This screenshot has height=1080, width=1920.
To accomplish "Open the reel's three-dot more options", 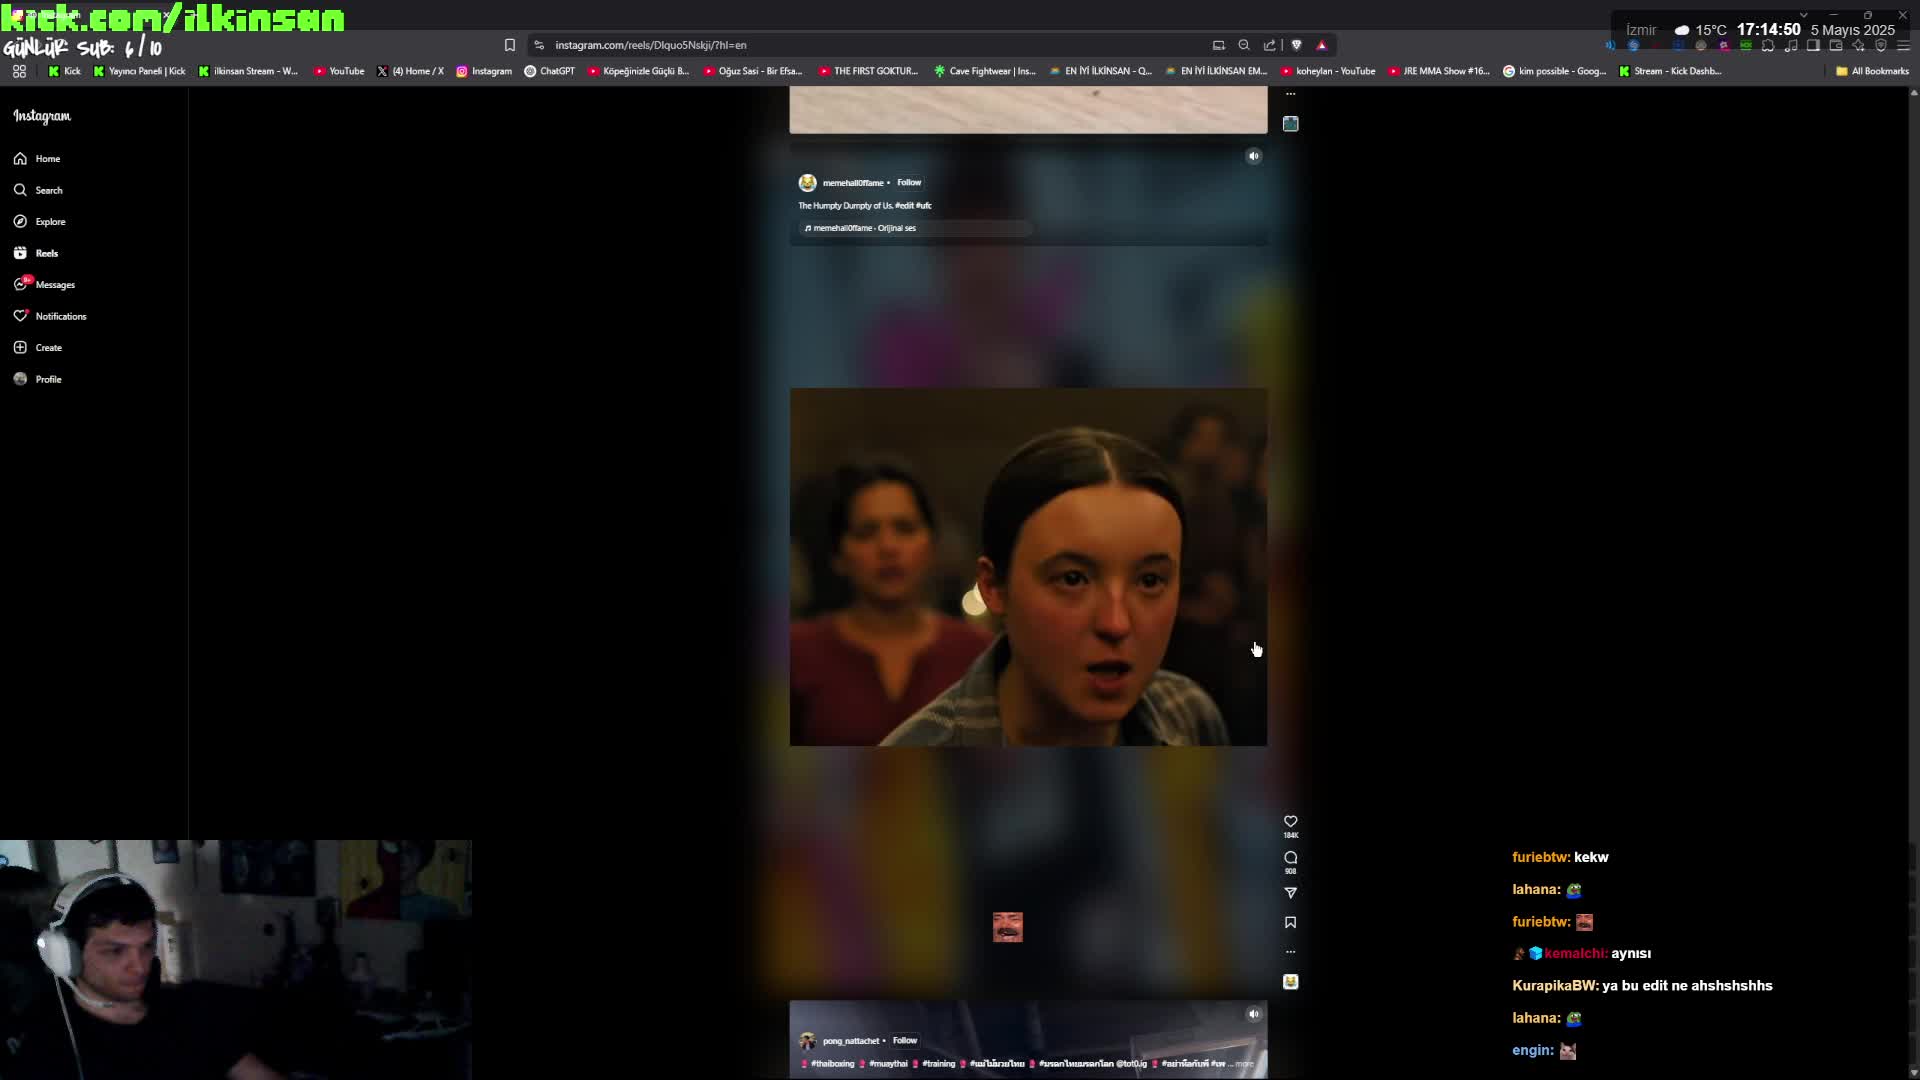I will coord(1290,952).
